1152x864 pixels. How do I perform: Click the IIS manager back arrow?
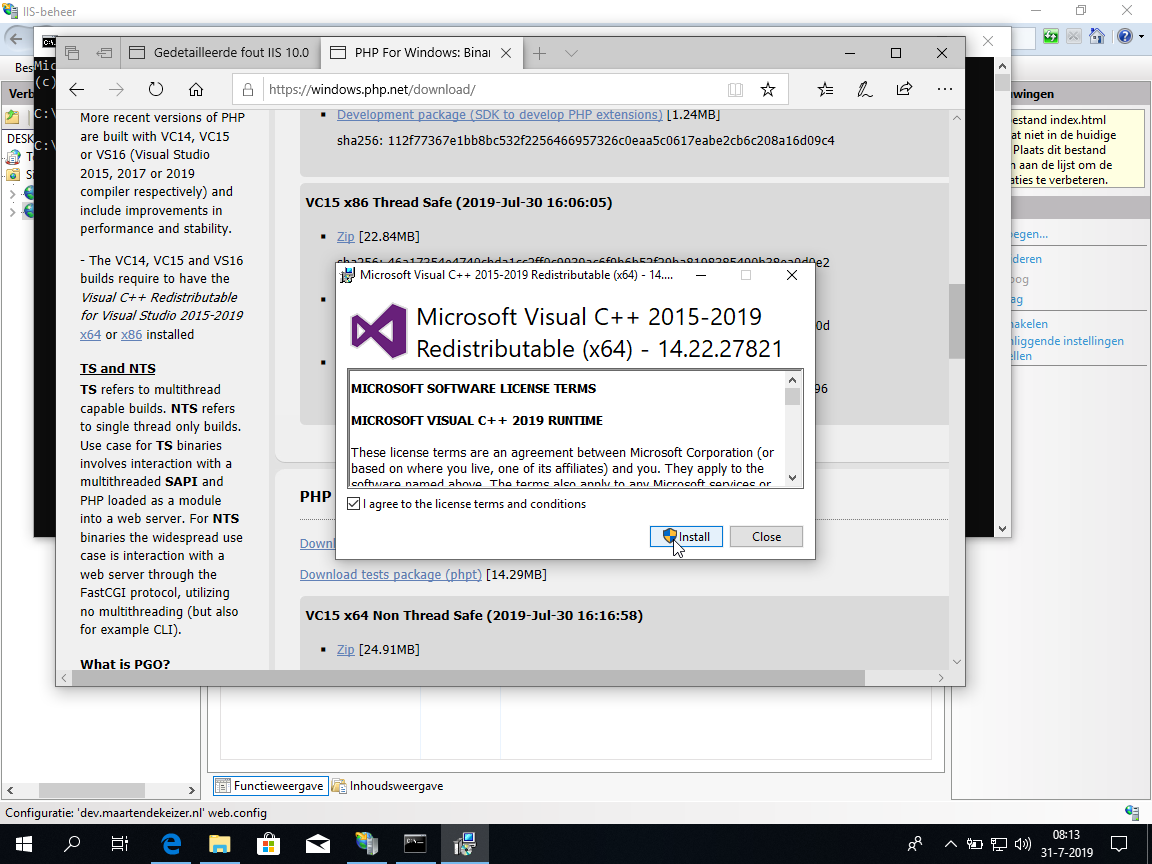click(x=16, y=38)
